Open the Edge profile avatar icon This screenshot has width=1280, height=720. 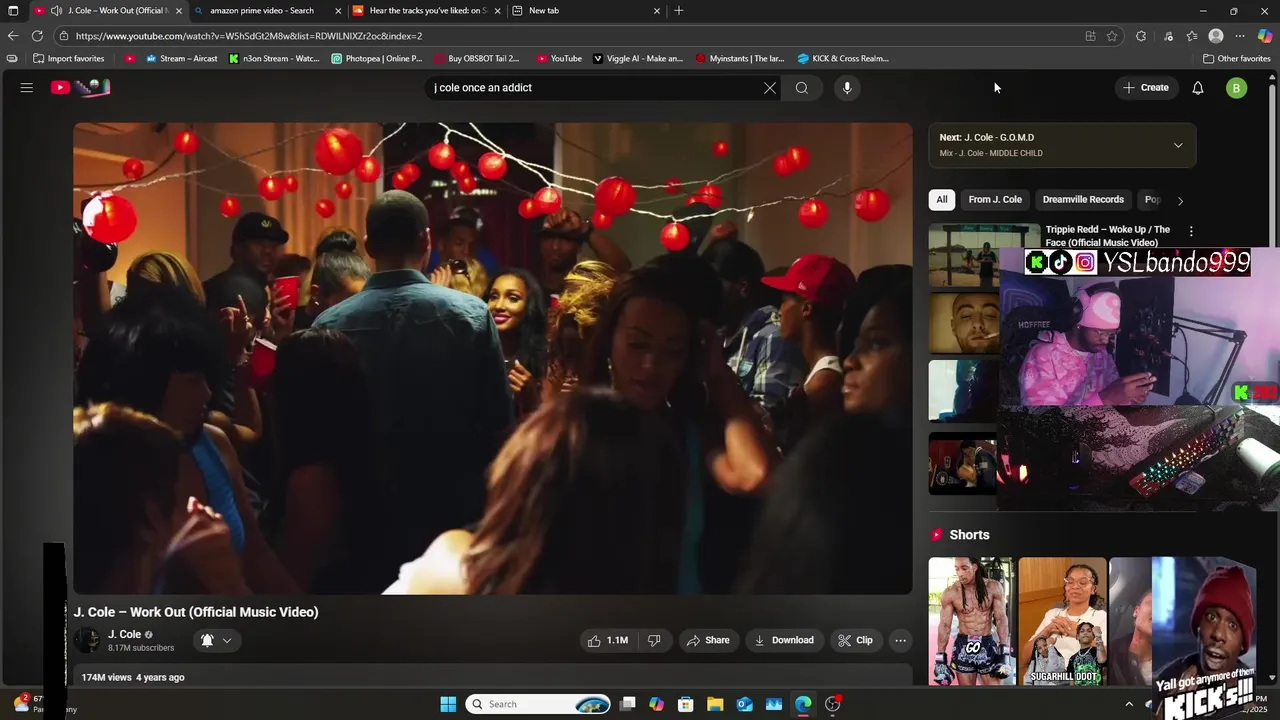1216,36
